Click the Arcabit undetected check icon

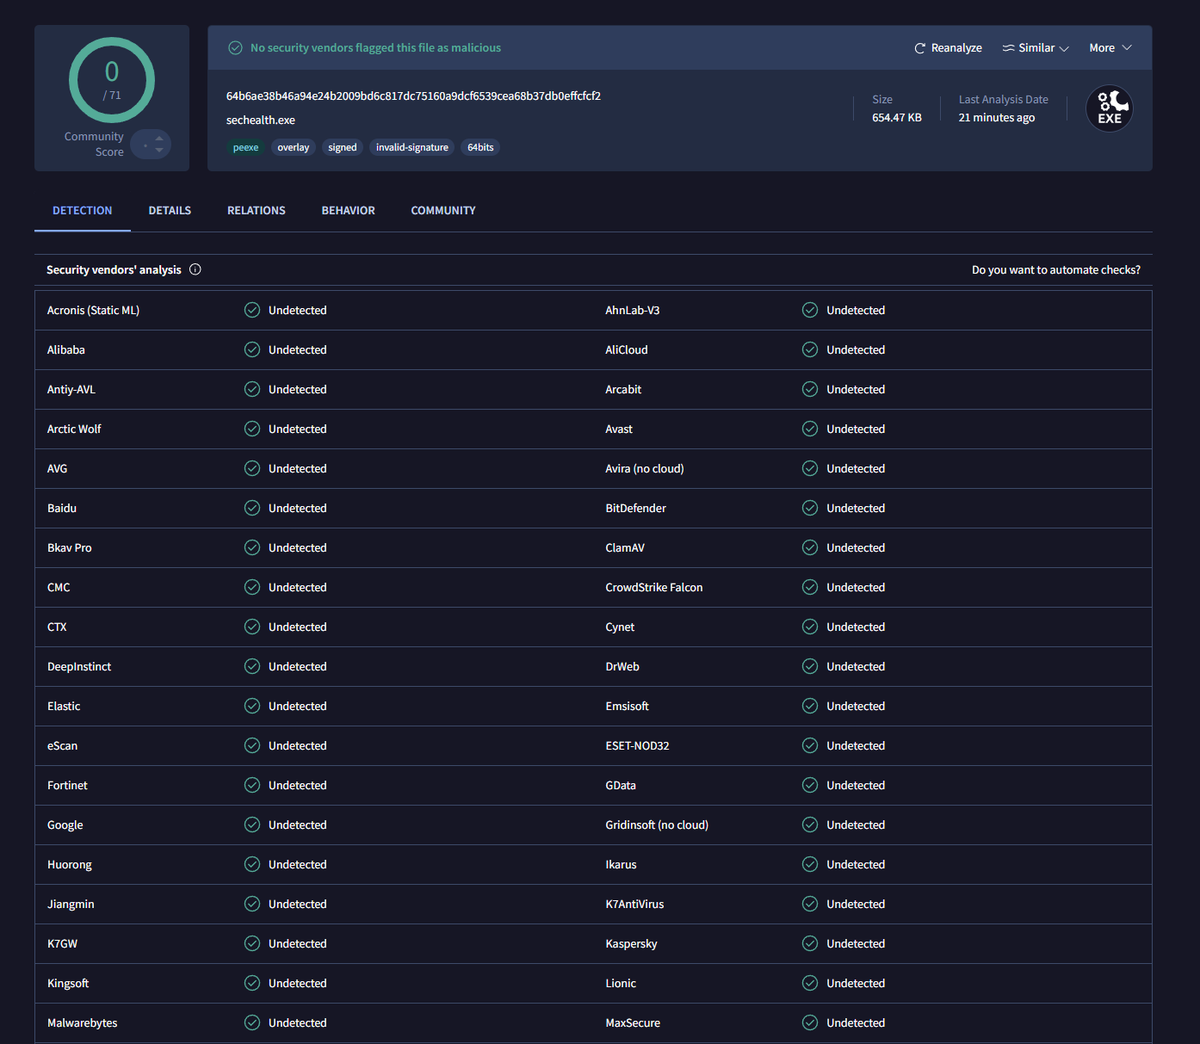810,389
